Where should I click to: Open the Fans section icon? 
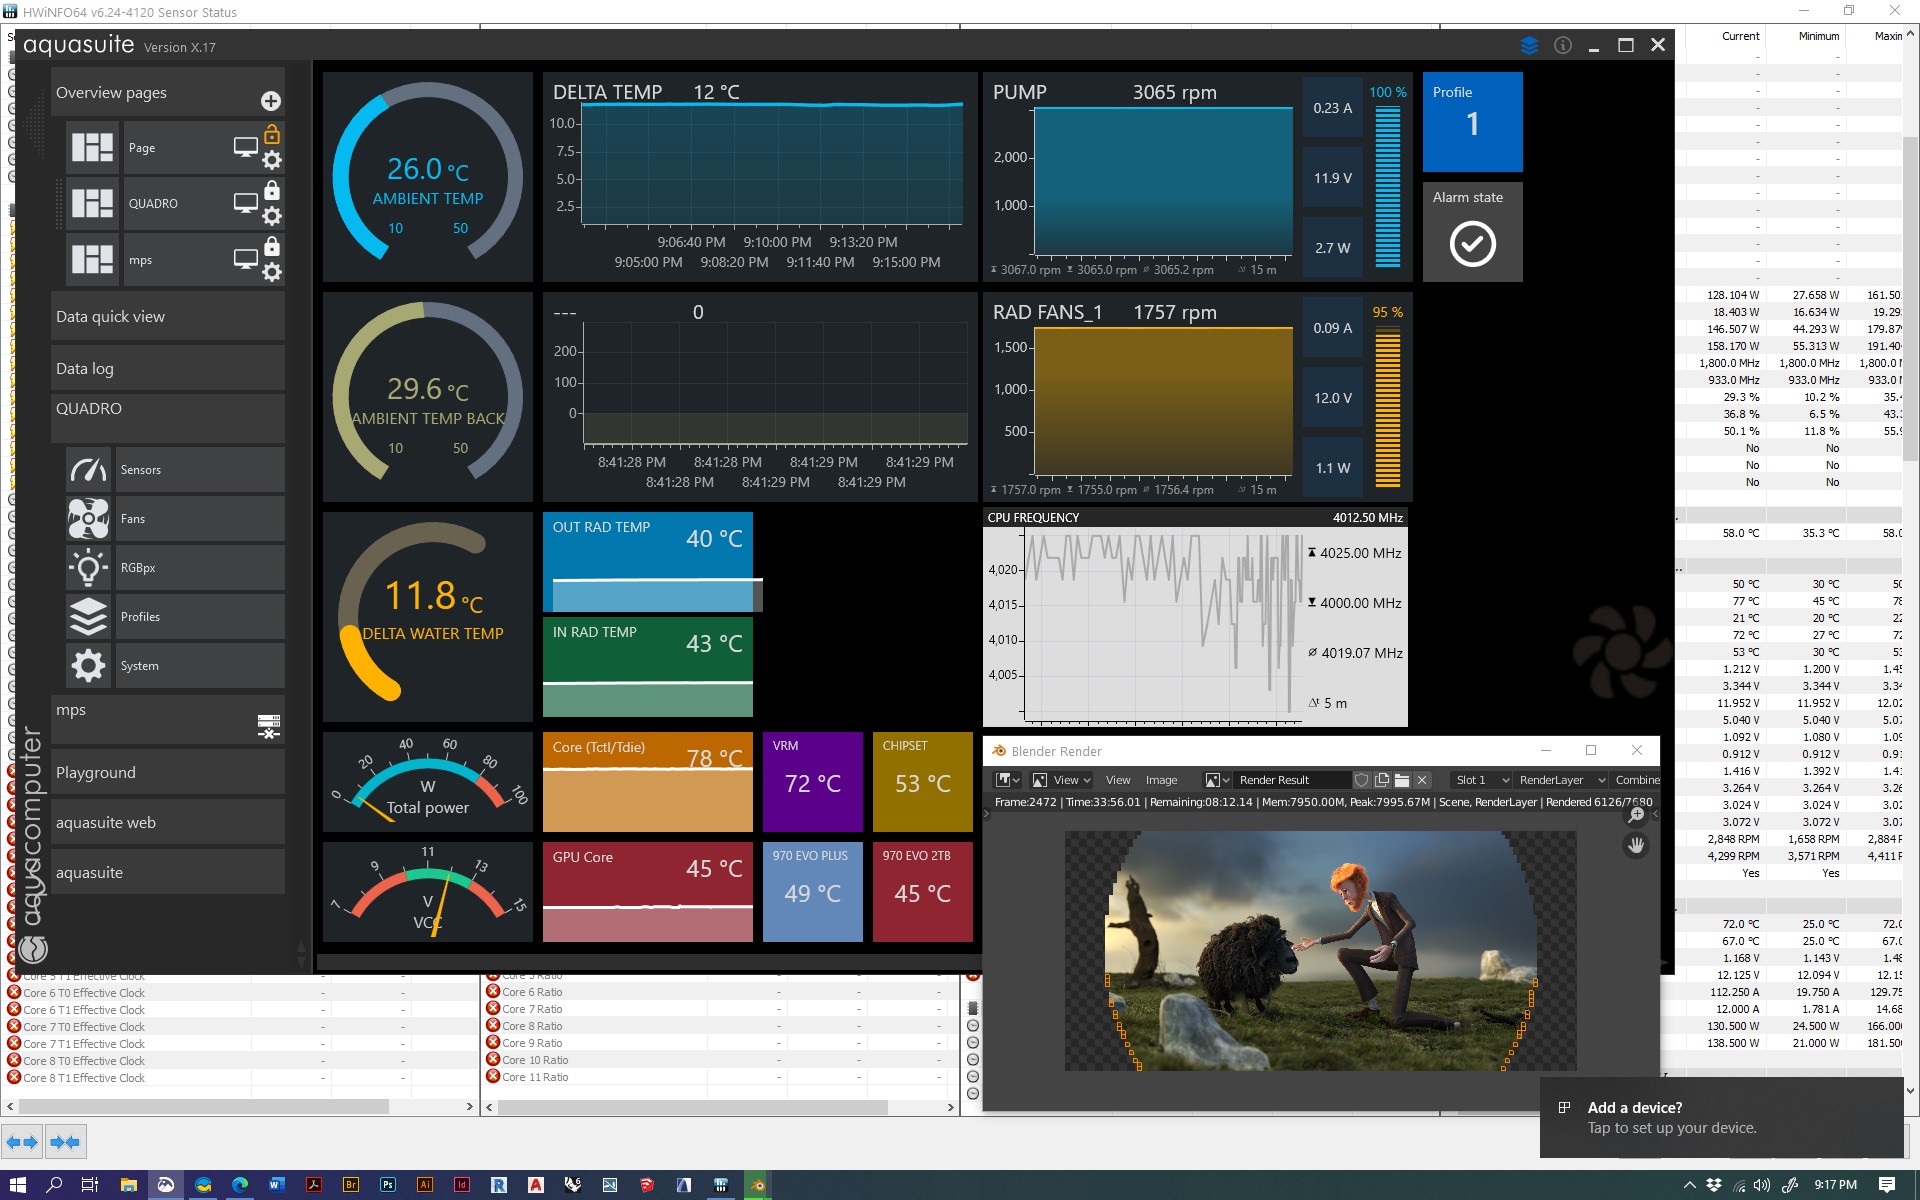[88, 518]
